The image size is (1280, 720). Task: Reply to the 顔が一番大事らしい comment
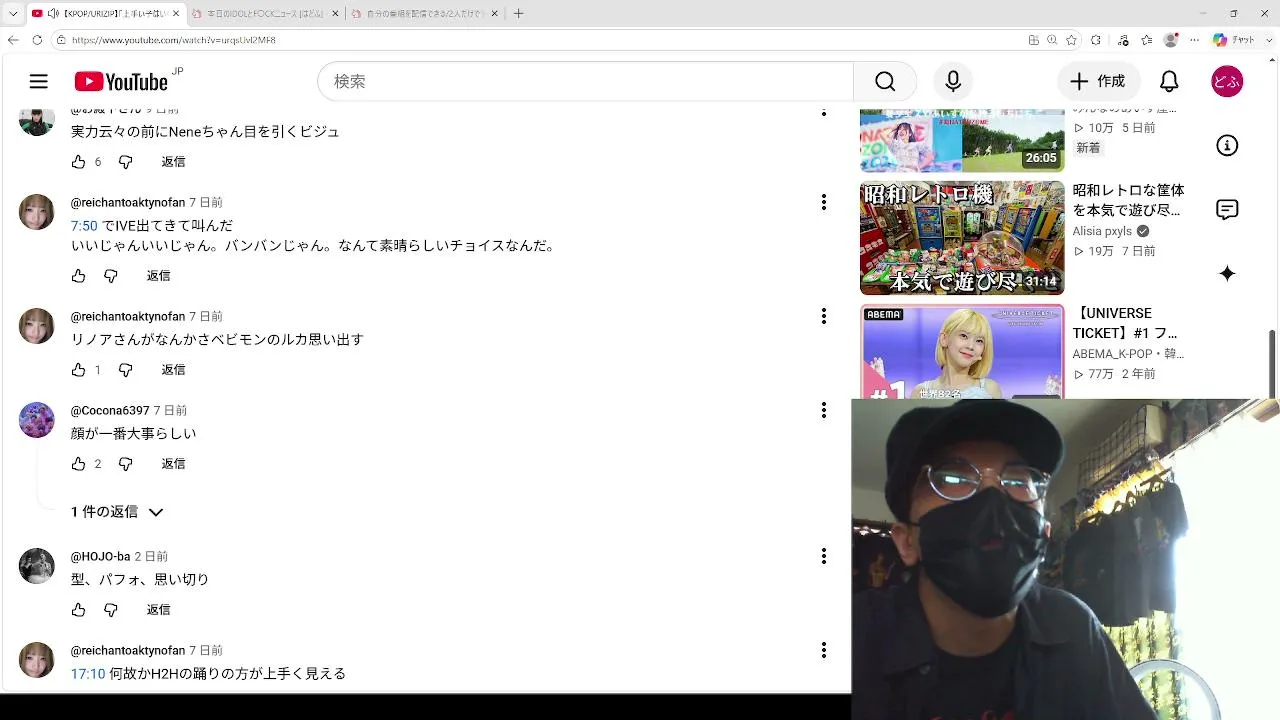coord(174,464)
